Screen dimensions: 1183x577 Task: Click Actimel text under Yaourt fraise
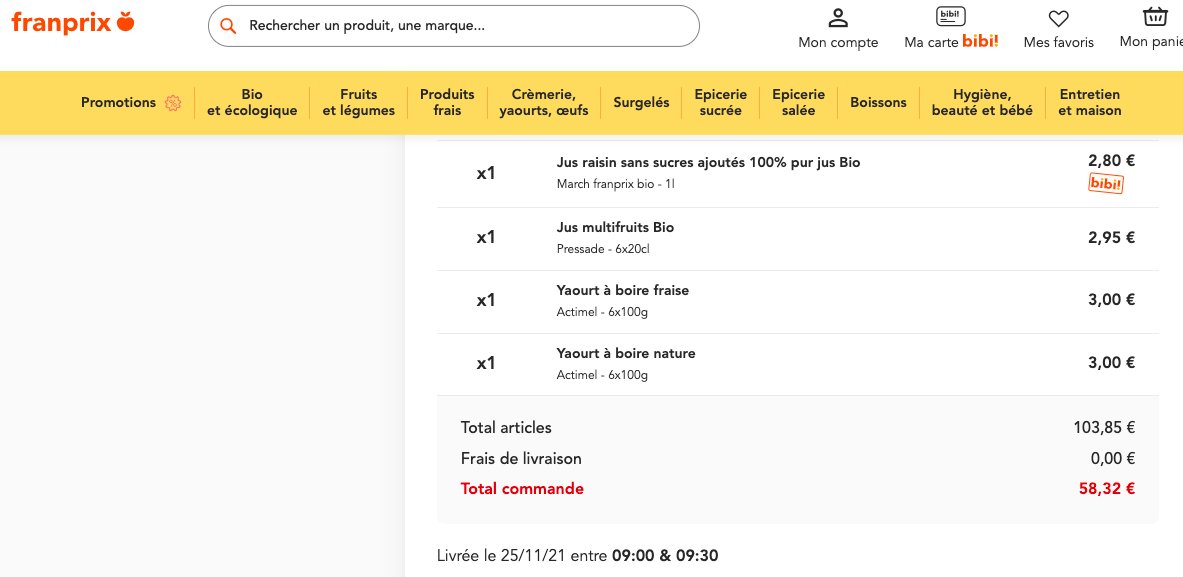pyautogui.click(x=602, y=312)
